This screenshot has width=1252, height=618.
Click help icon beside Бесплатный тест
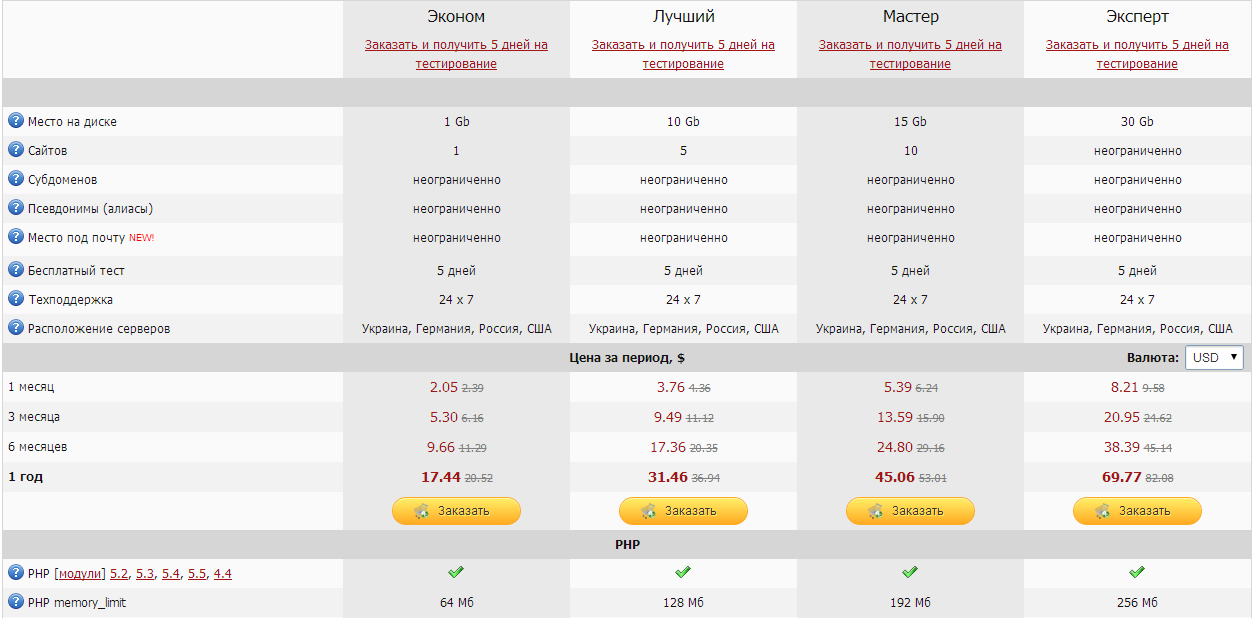click(16, 270)
